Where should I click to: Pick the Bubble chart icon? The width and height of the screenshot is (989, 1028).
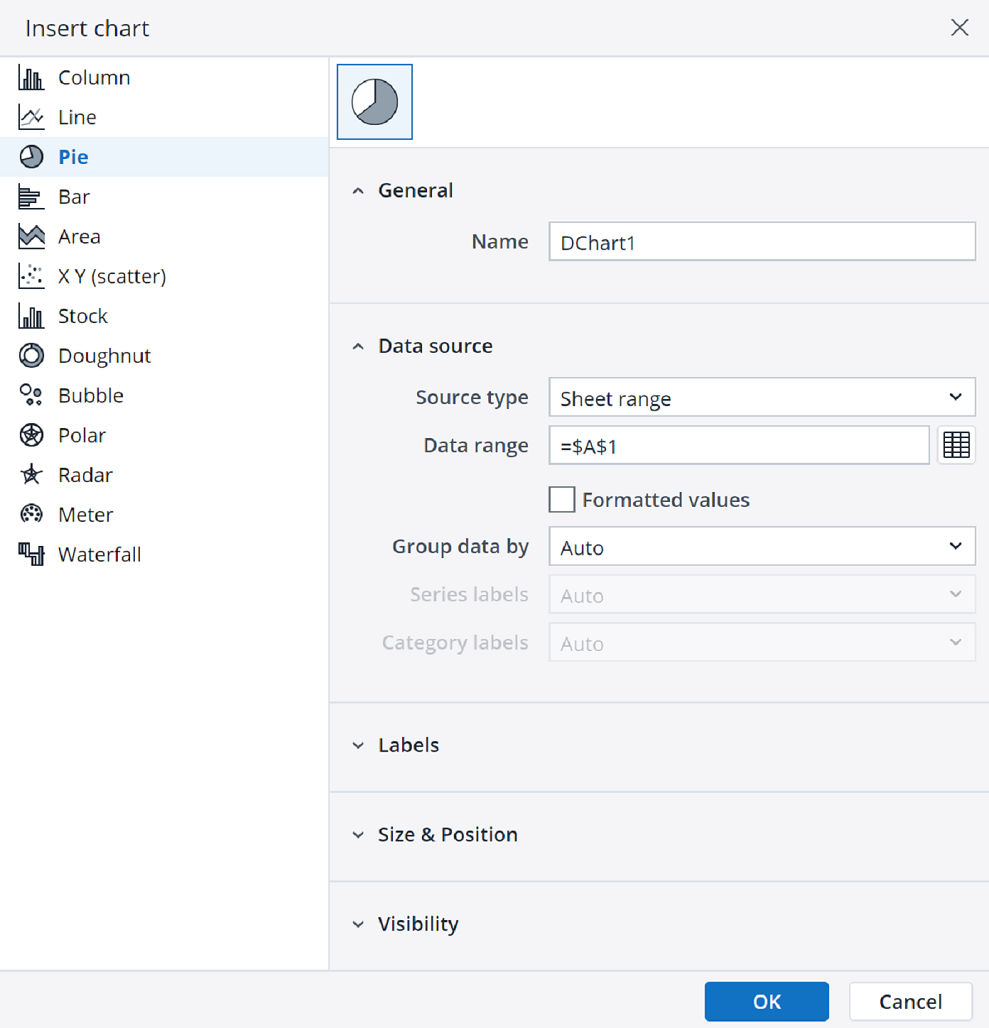tap(30, 395)
